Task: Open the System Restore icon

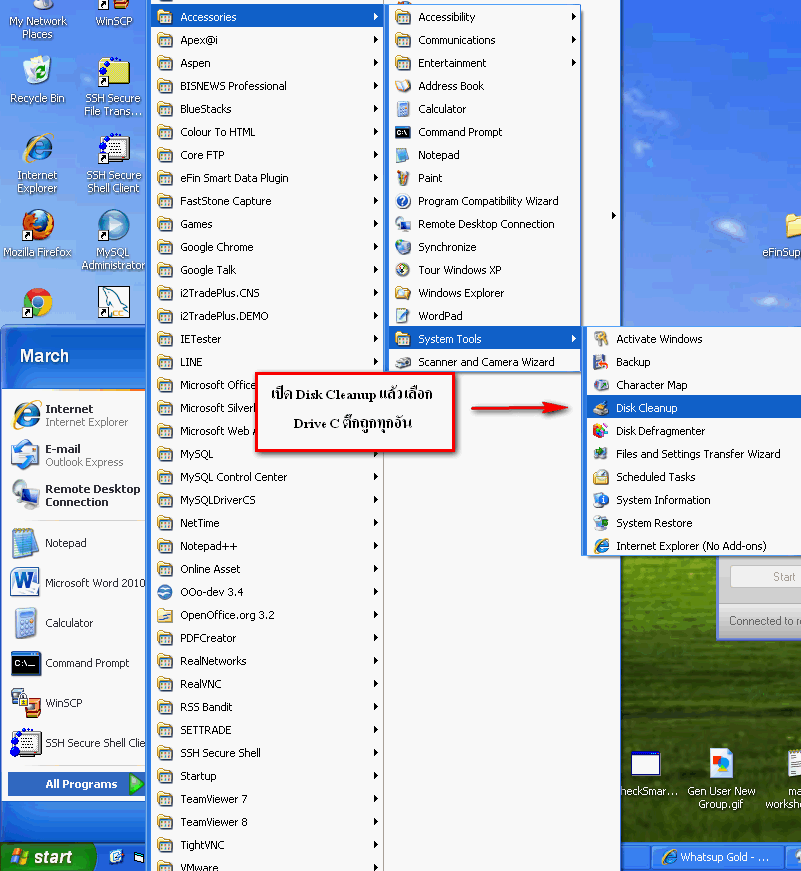Action: (x=600, y=523)
